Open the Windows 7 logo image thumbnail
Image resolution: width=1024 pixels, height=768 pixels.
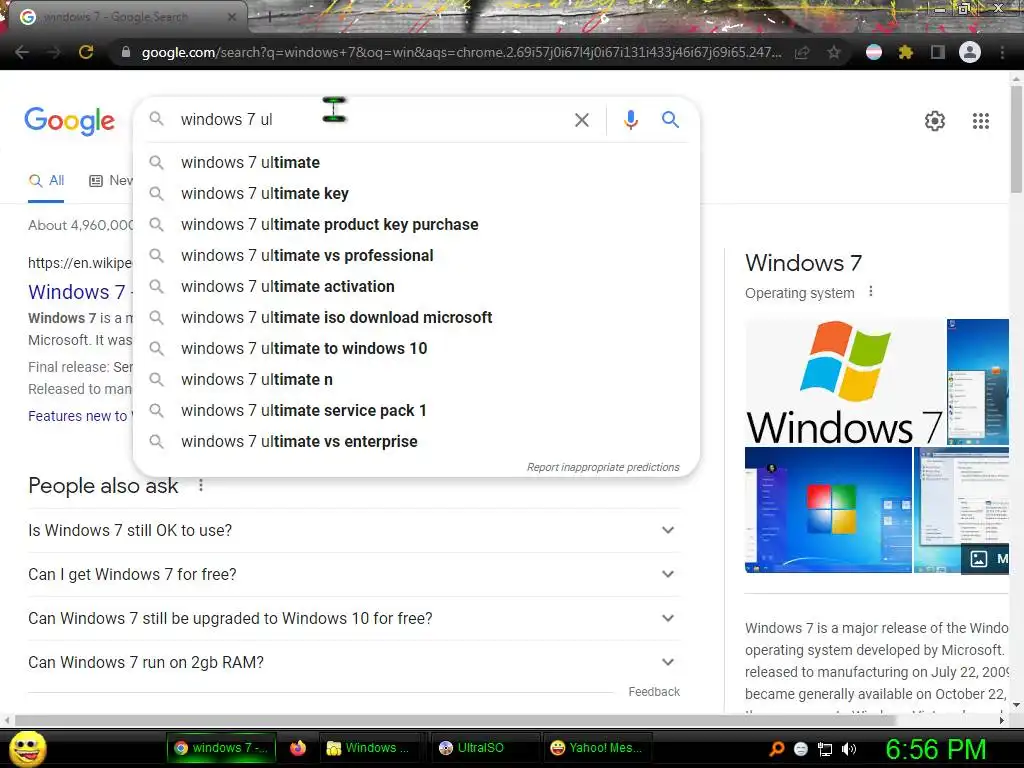[844, 382]
